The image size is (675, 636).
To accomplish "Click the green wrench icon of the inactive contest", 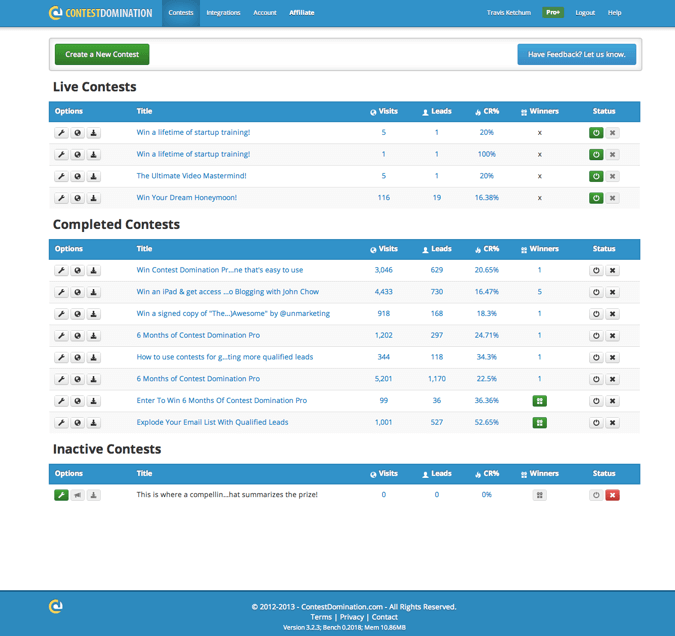I will tap(62, 495).
